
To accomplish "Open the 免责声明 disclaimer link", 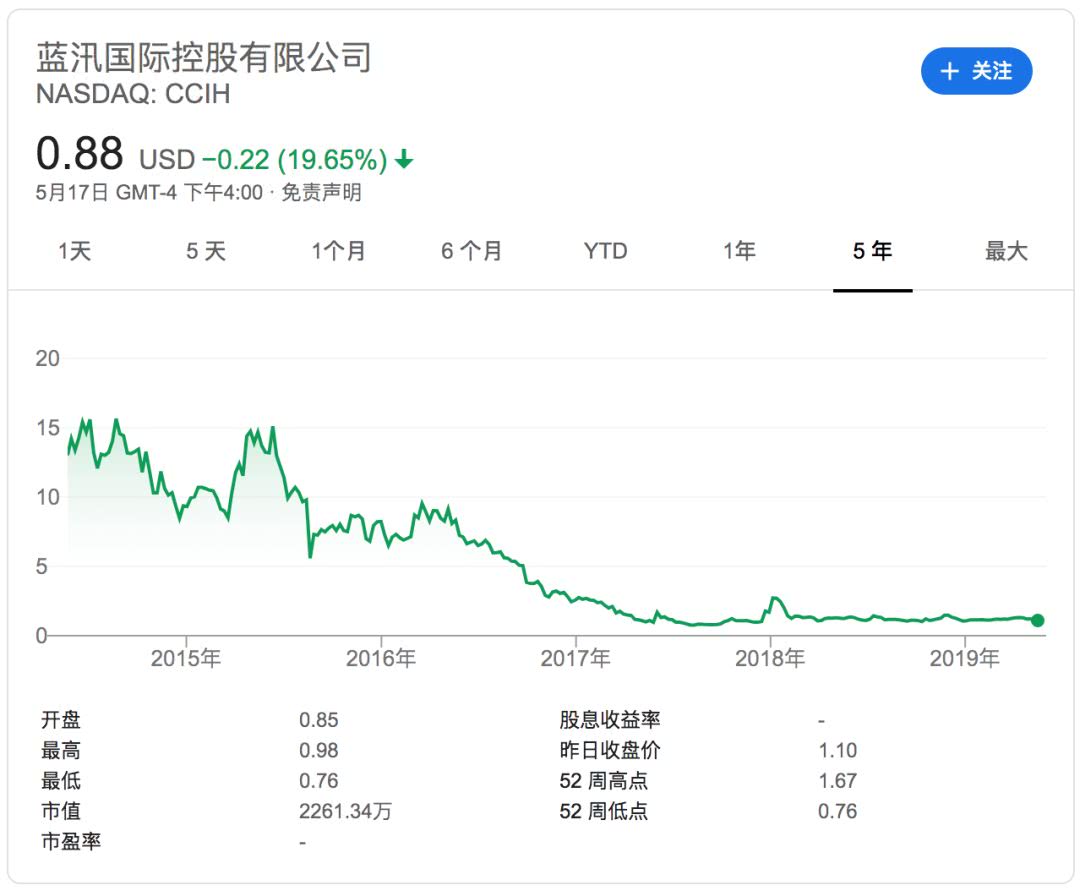I will coord(321,192).
